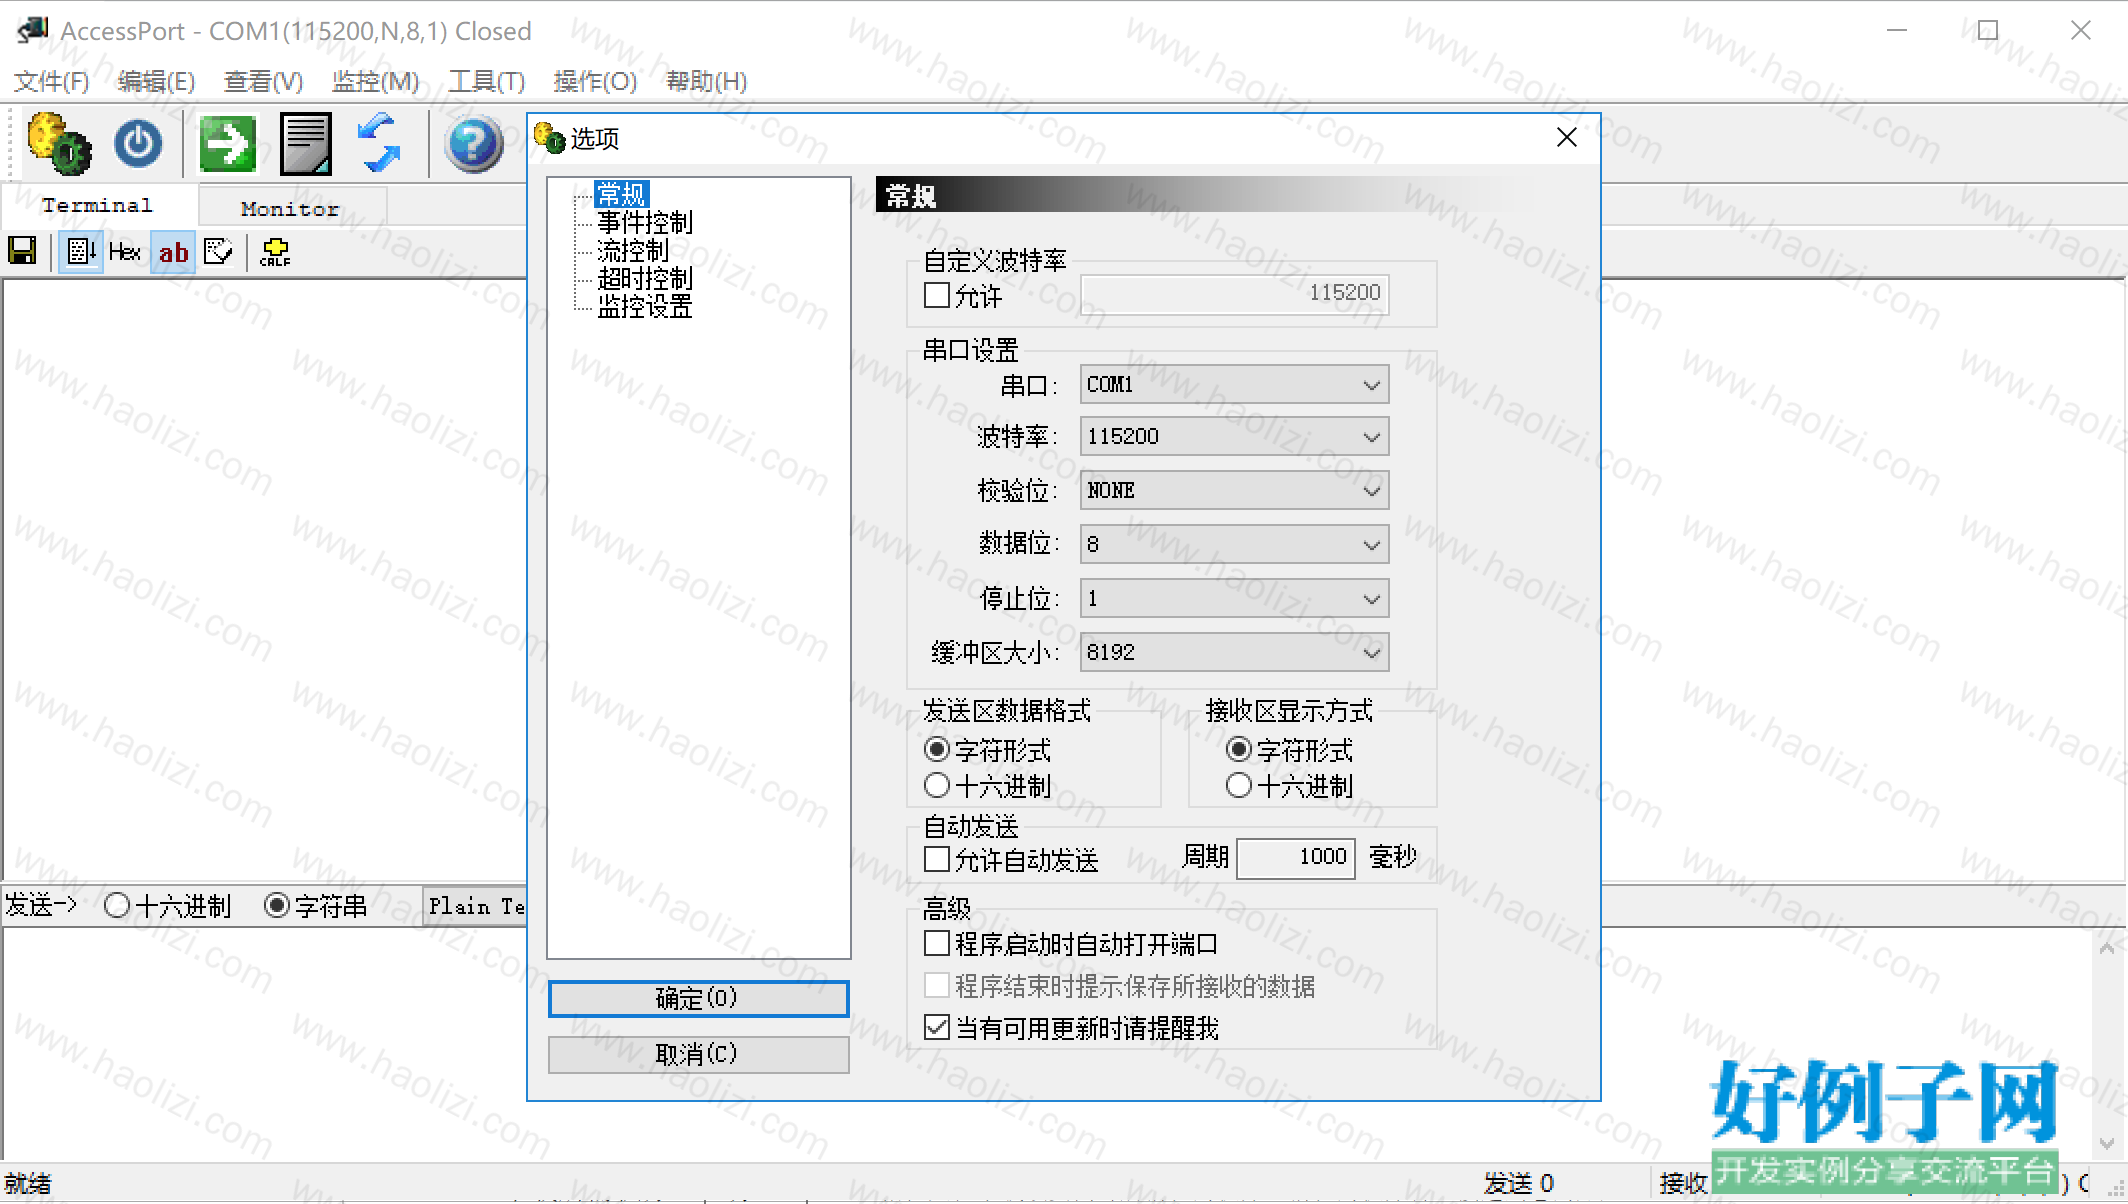The image size is (2128, 1204).
Task: Switch to the Monitor tab
Action: [291, 208]
